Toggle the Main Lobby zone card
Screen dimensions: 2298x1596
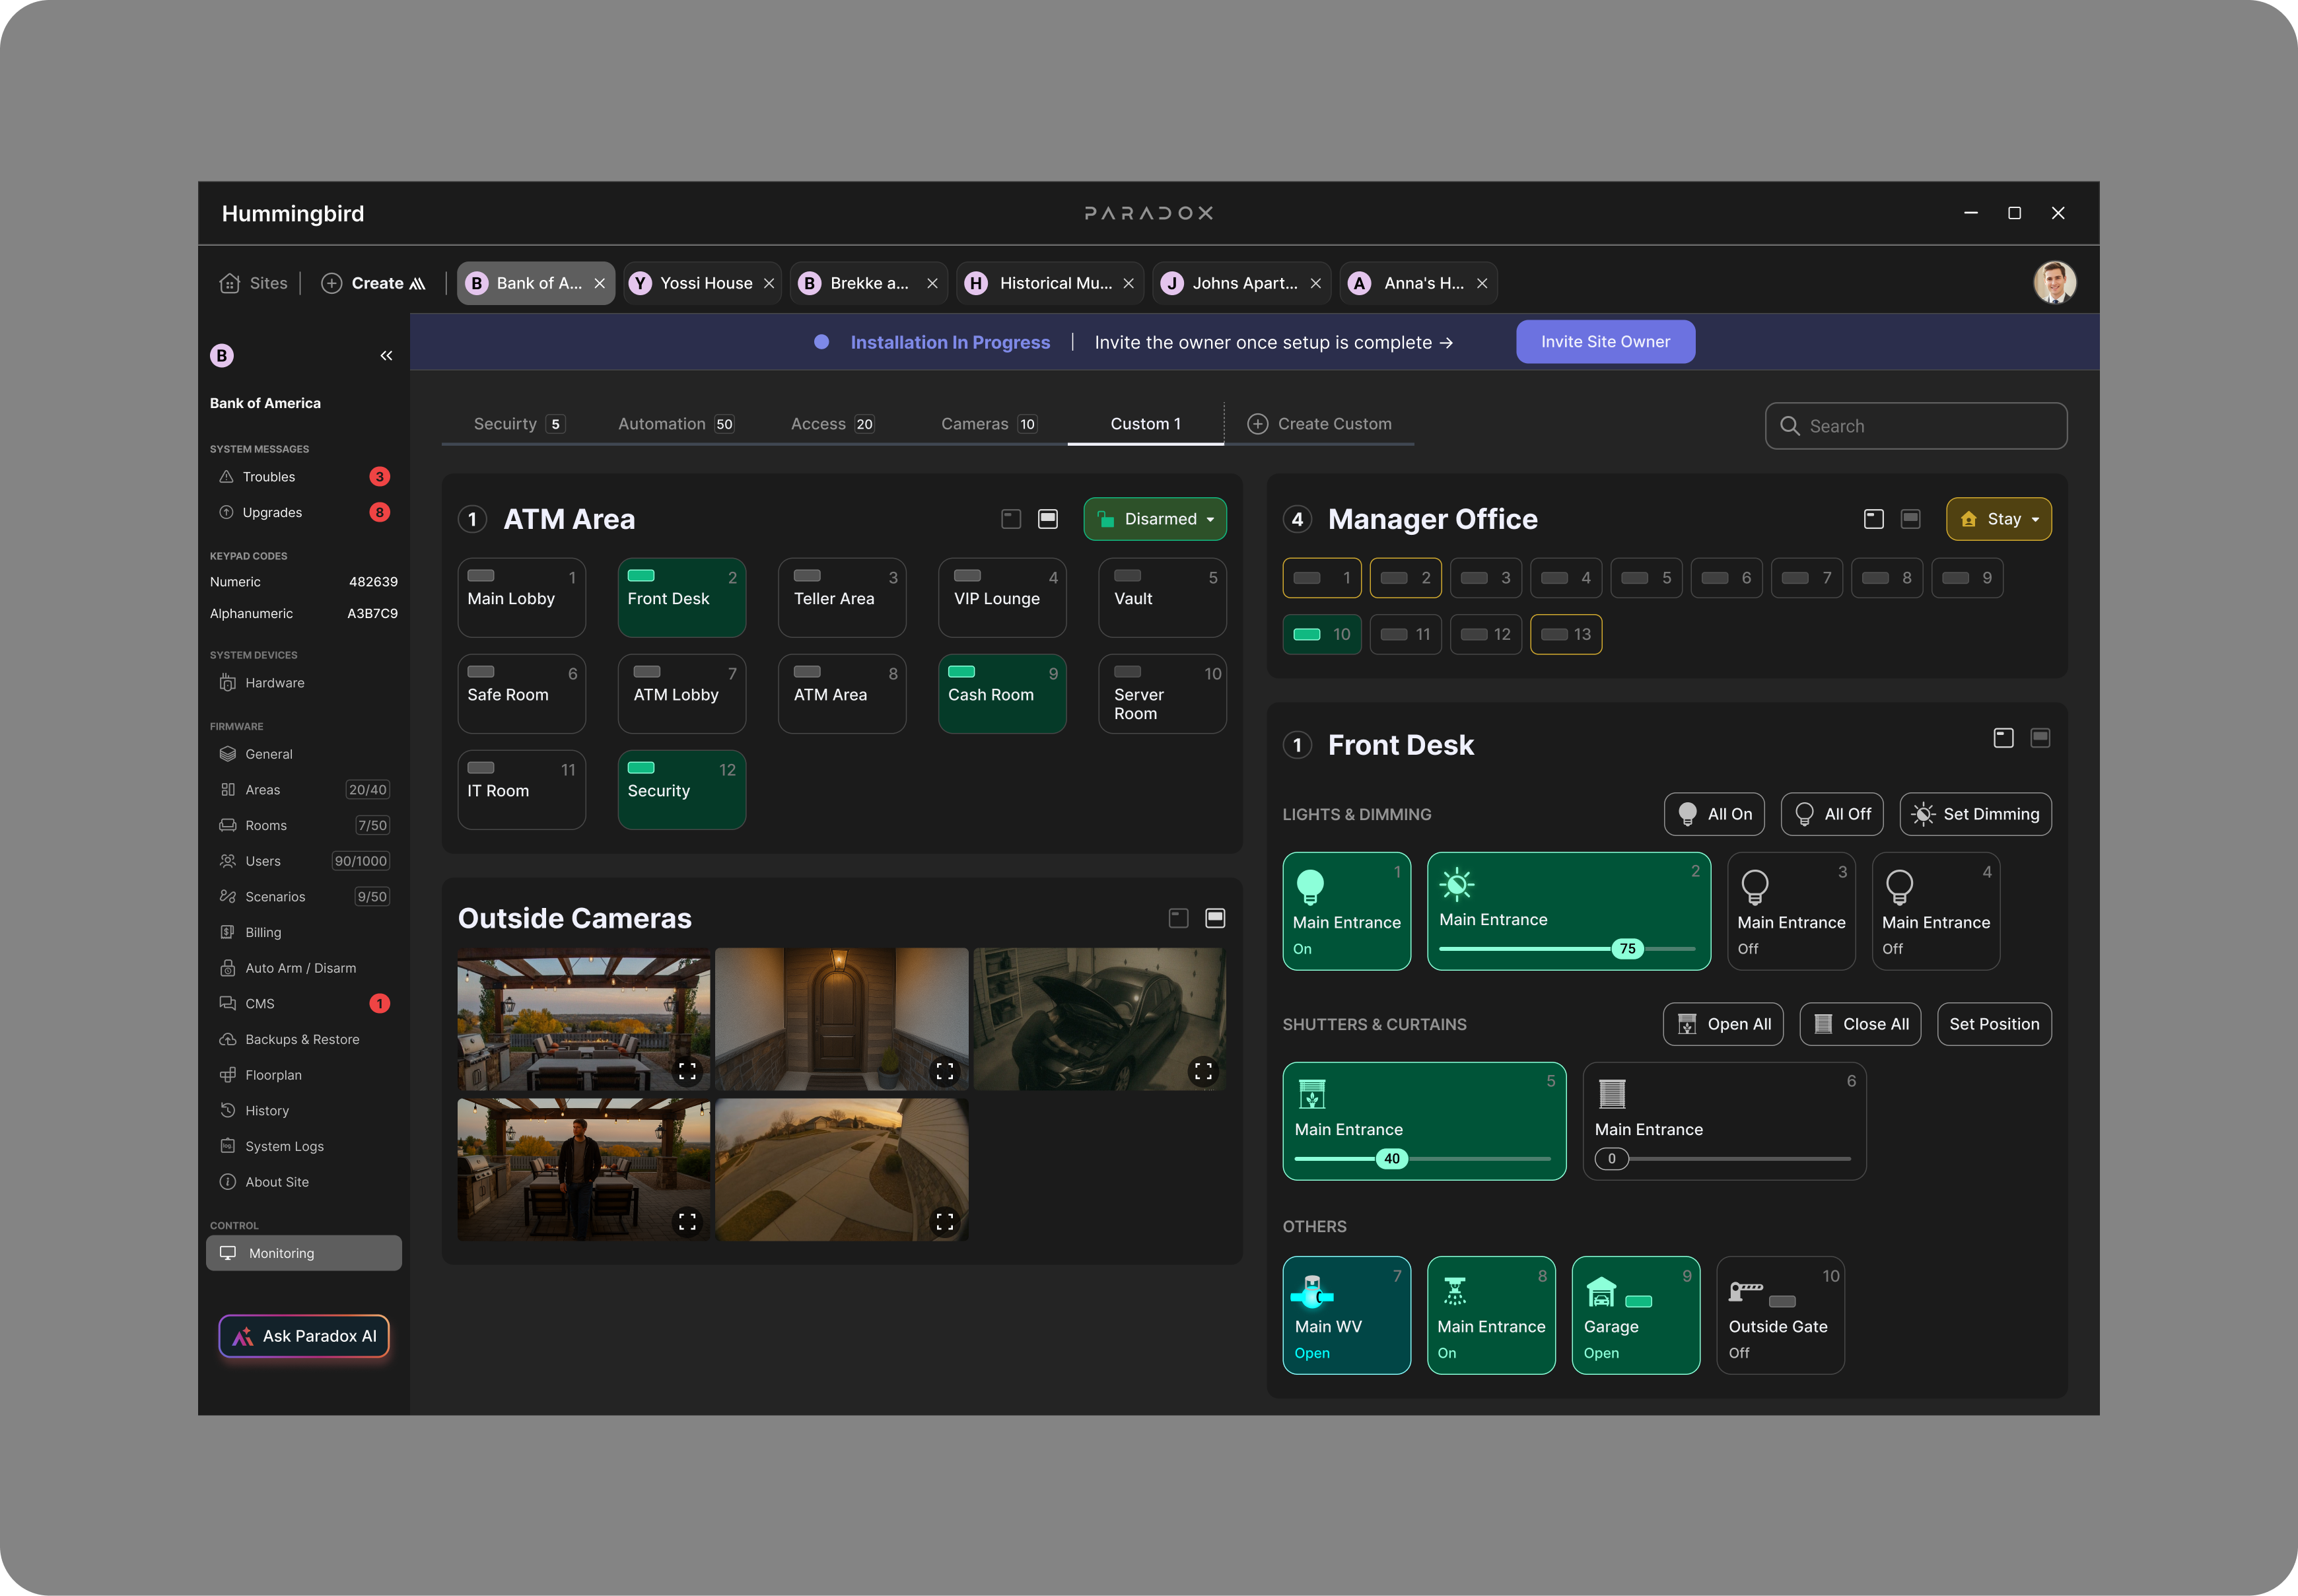(522, 598)
